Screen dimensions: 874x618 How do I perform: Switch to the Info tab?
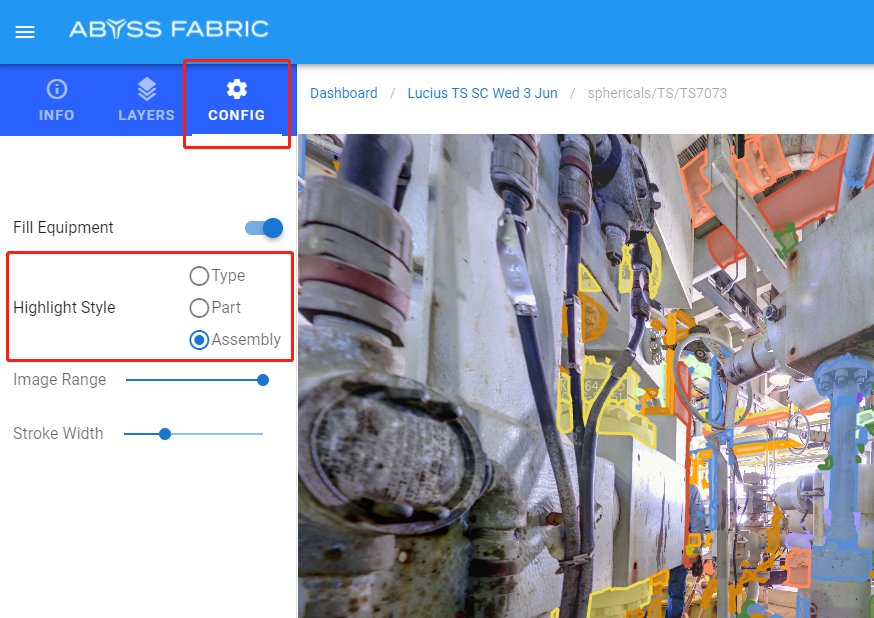pyautogui.click(x=57, y=101)
